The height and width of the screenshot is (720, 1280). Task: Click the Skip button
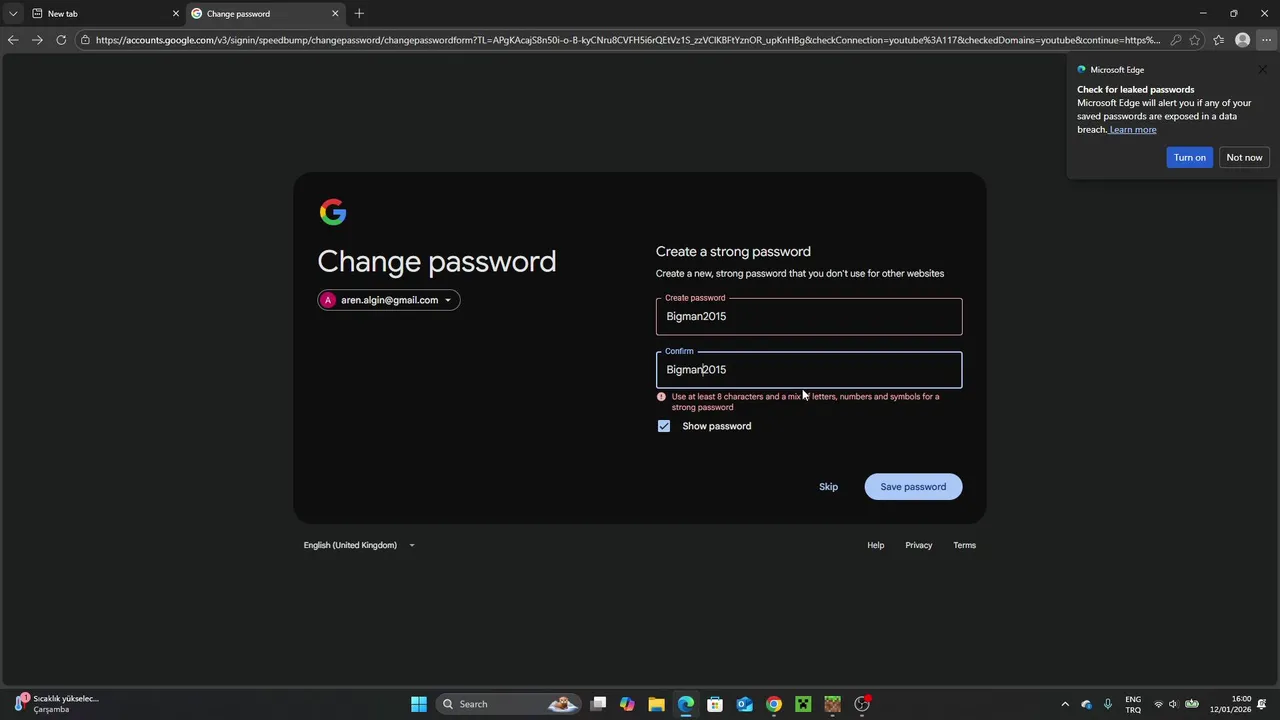click(828, 487)
